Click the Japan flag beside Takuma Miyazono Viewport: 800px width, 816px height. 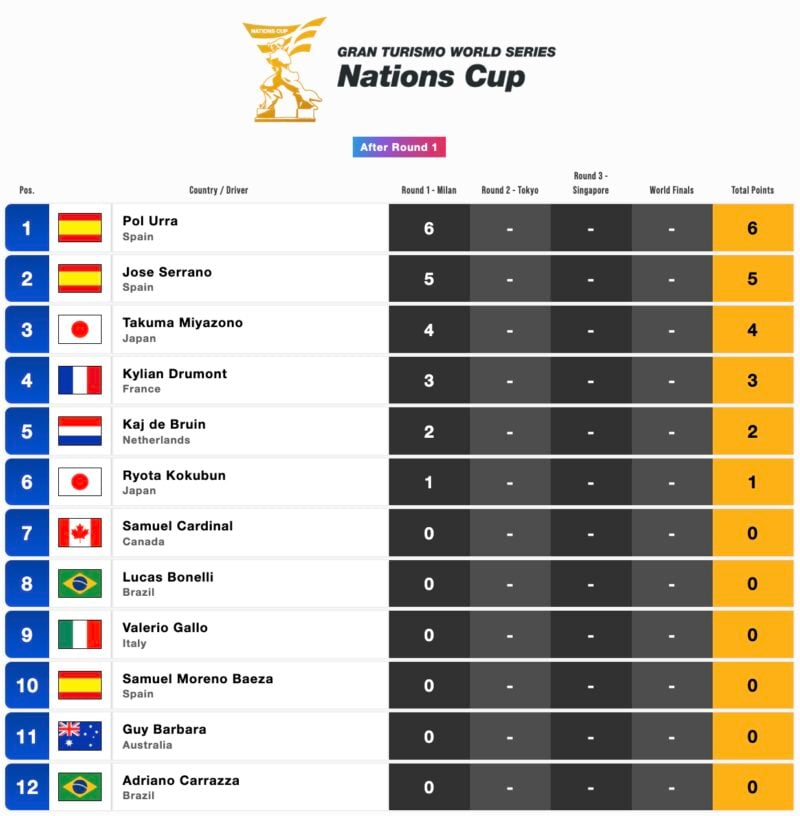coord(80,329)
